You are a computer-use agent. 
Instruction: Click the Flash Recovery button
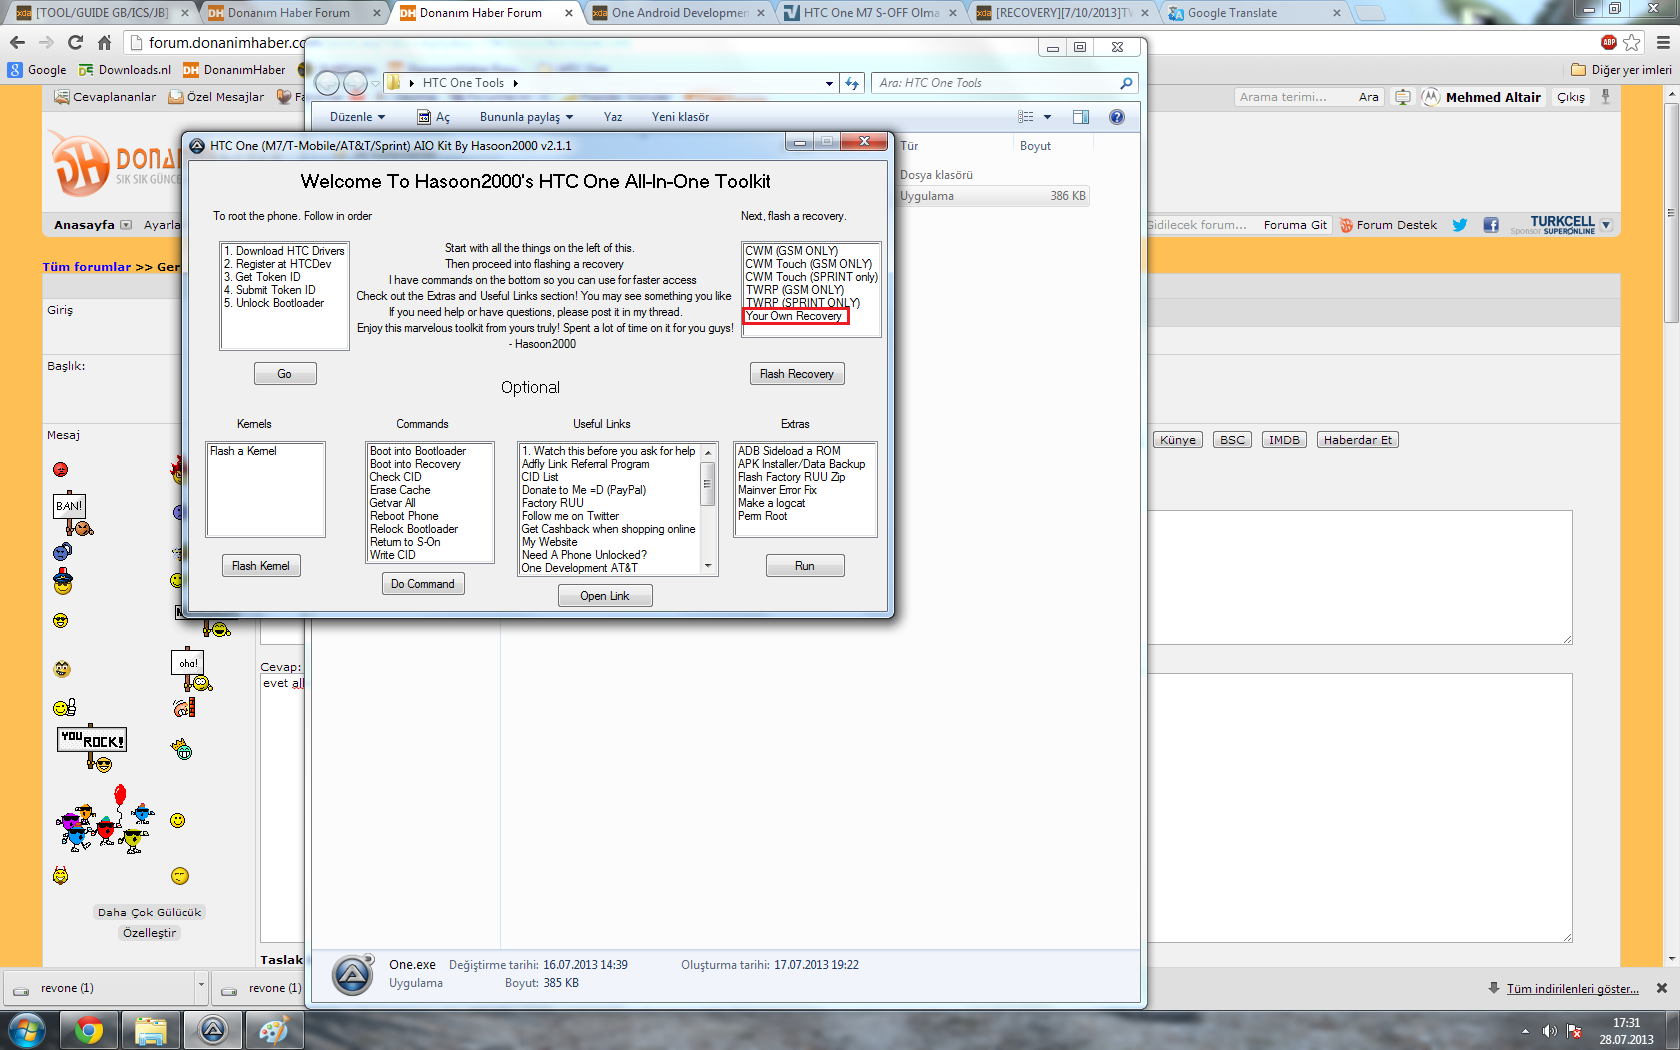797,374
